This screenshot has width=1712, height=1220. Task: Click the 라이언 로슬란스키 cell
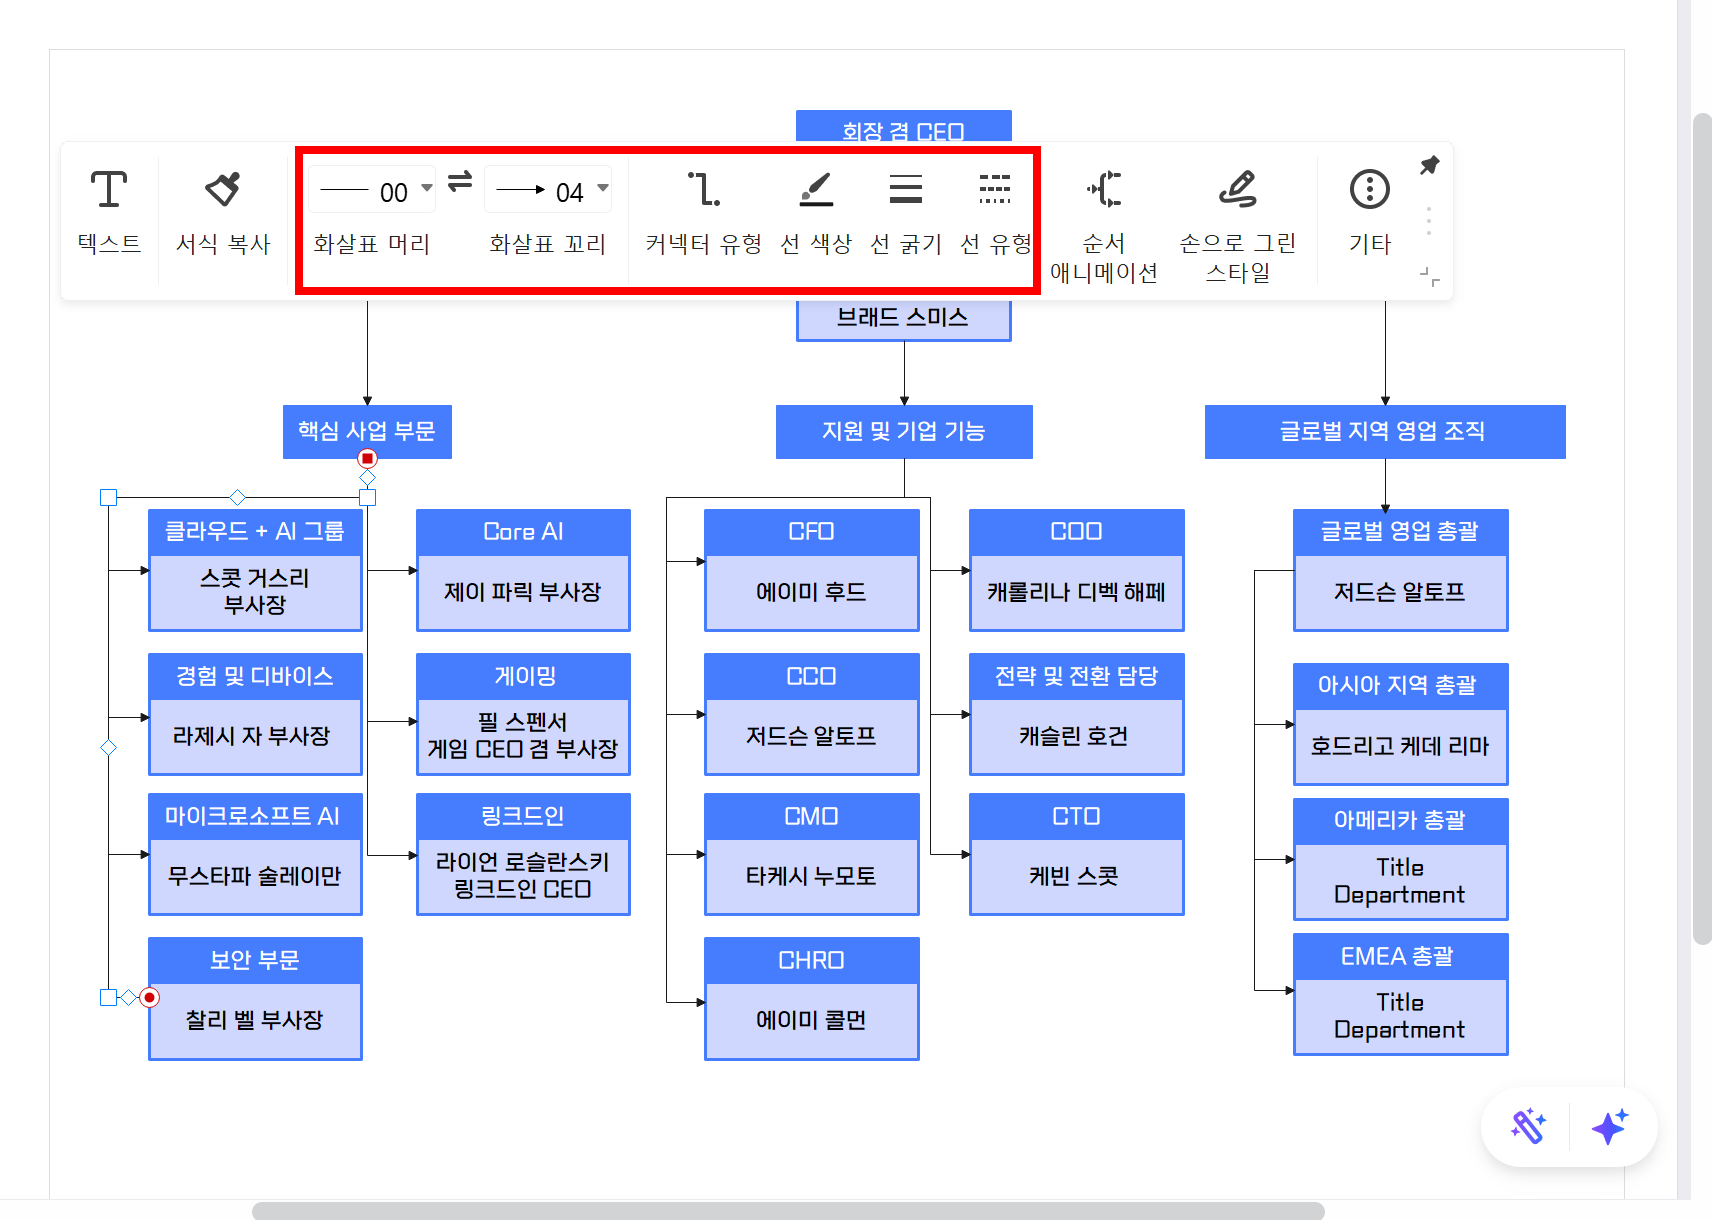click(523, 876)
